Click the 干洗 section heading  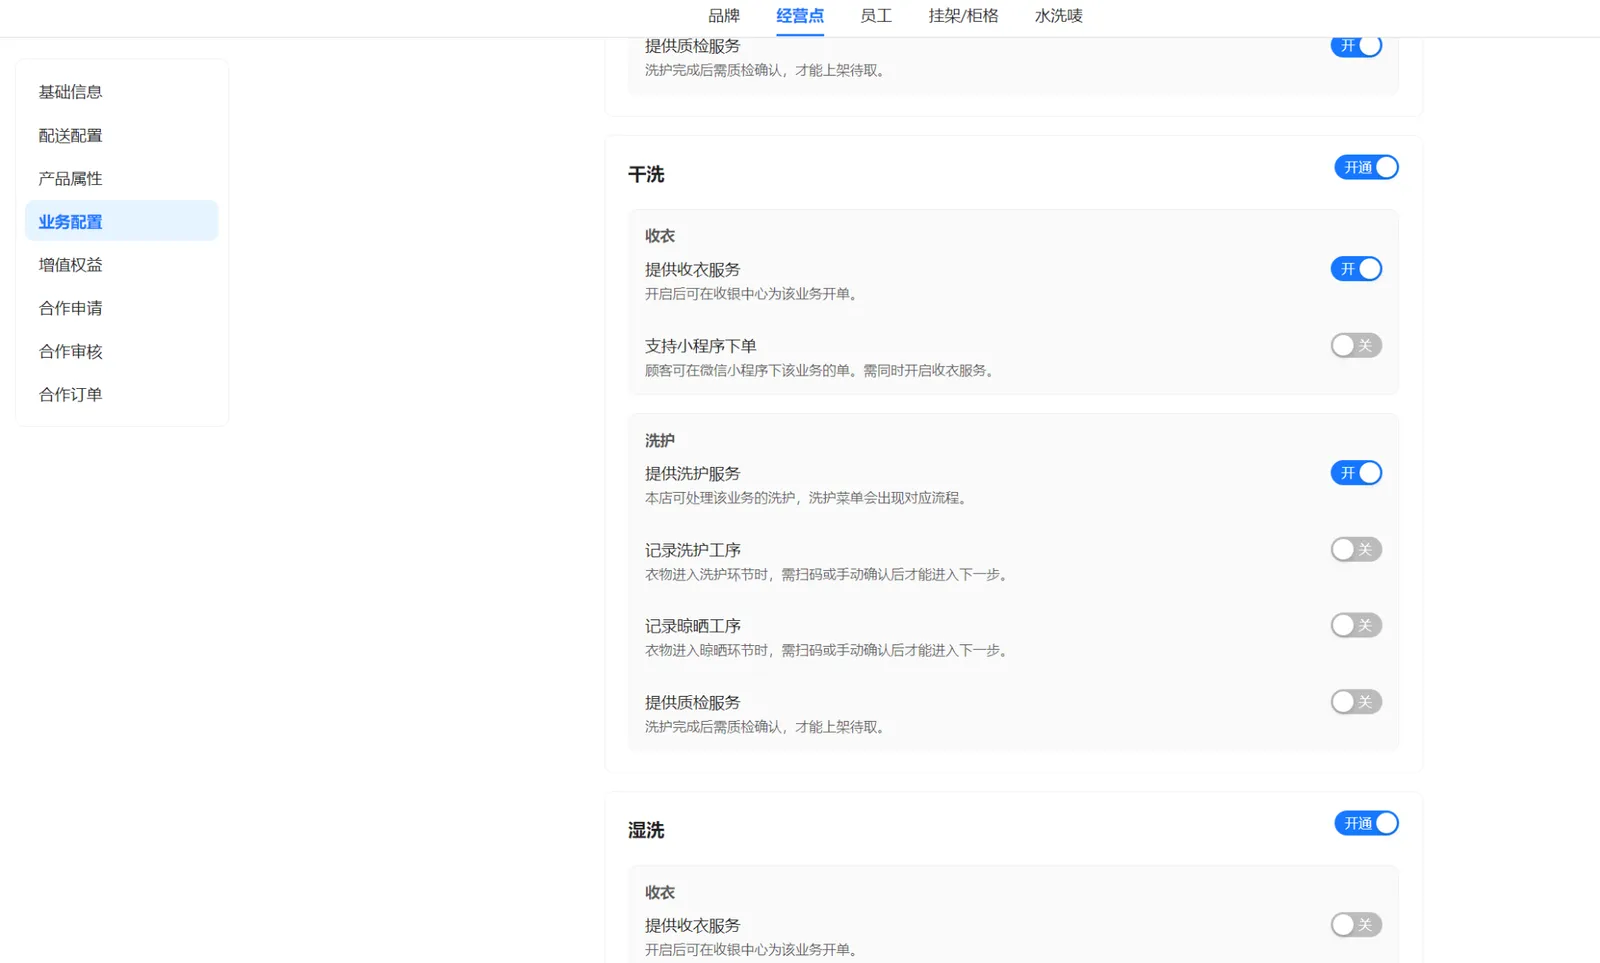[x=646, y=174]
